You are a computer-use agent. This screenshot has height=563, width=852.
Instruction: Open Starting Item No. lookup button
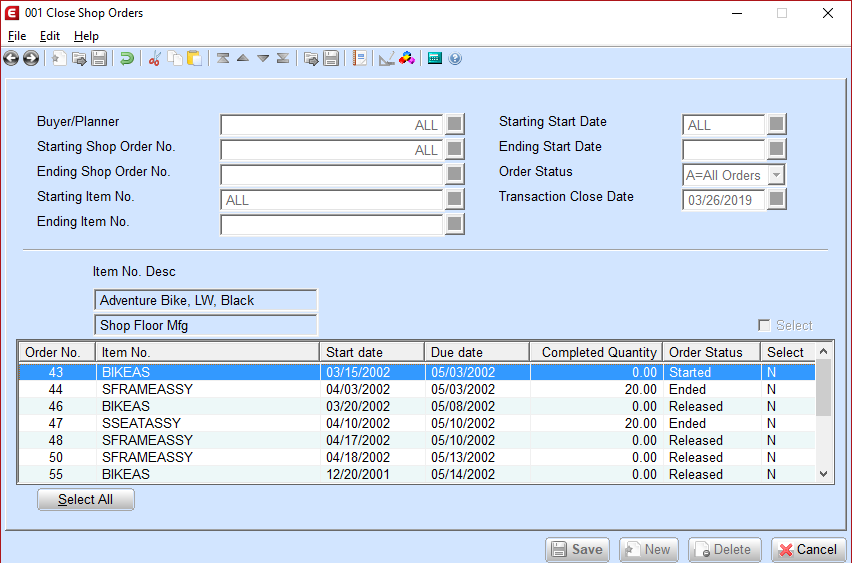(455, 199)
